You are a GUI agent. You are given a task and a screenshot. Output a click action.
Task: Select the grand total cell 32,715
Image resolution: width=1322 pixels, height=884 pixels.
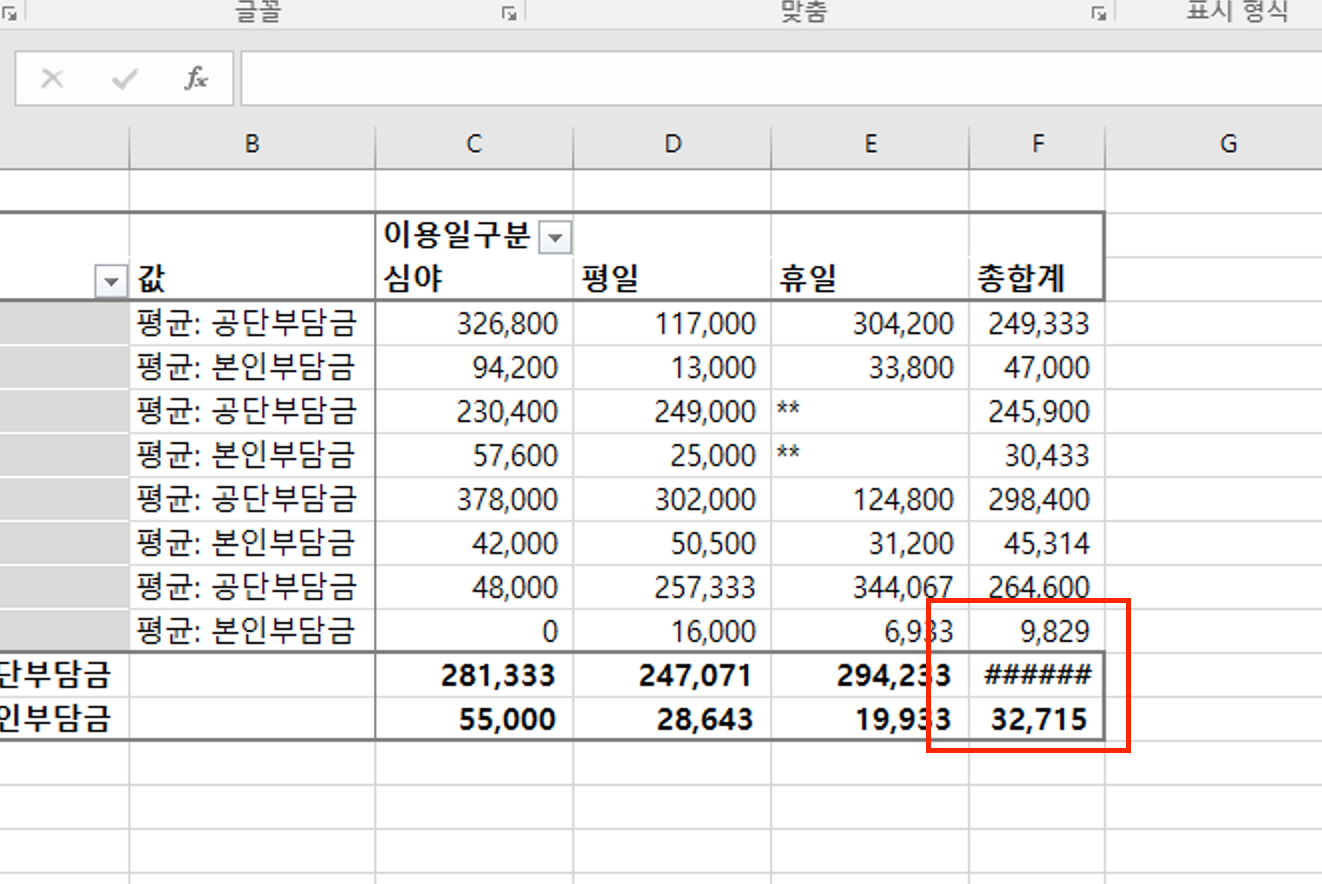pyautogui.click(x=1037, y=719)
